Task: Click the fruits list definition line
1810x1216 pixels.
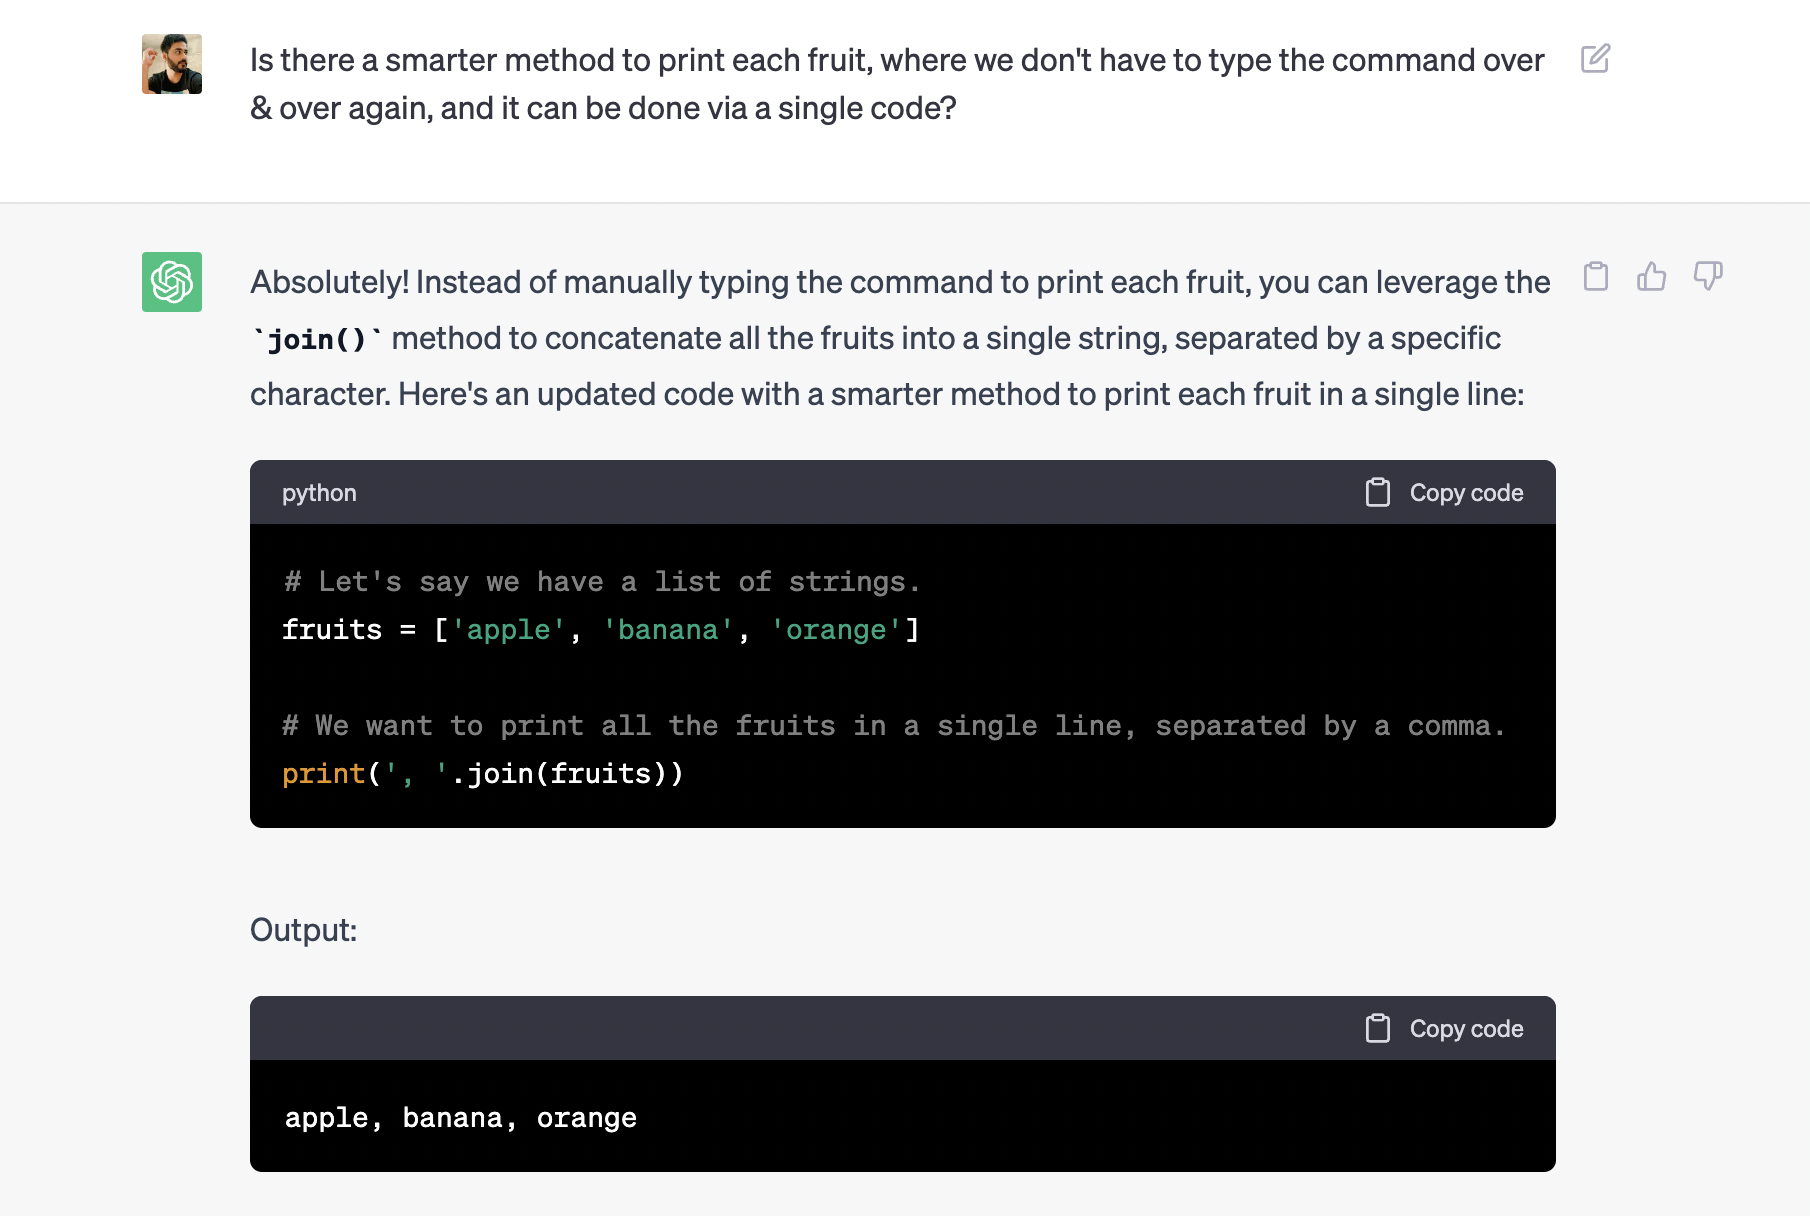Action: [x=600, y=629]
